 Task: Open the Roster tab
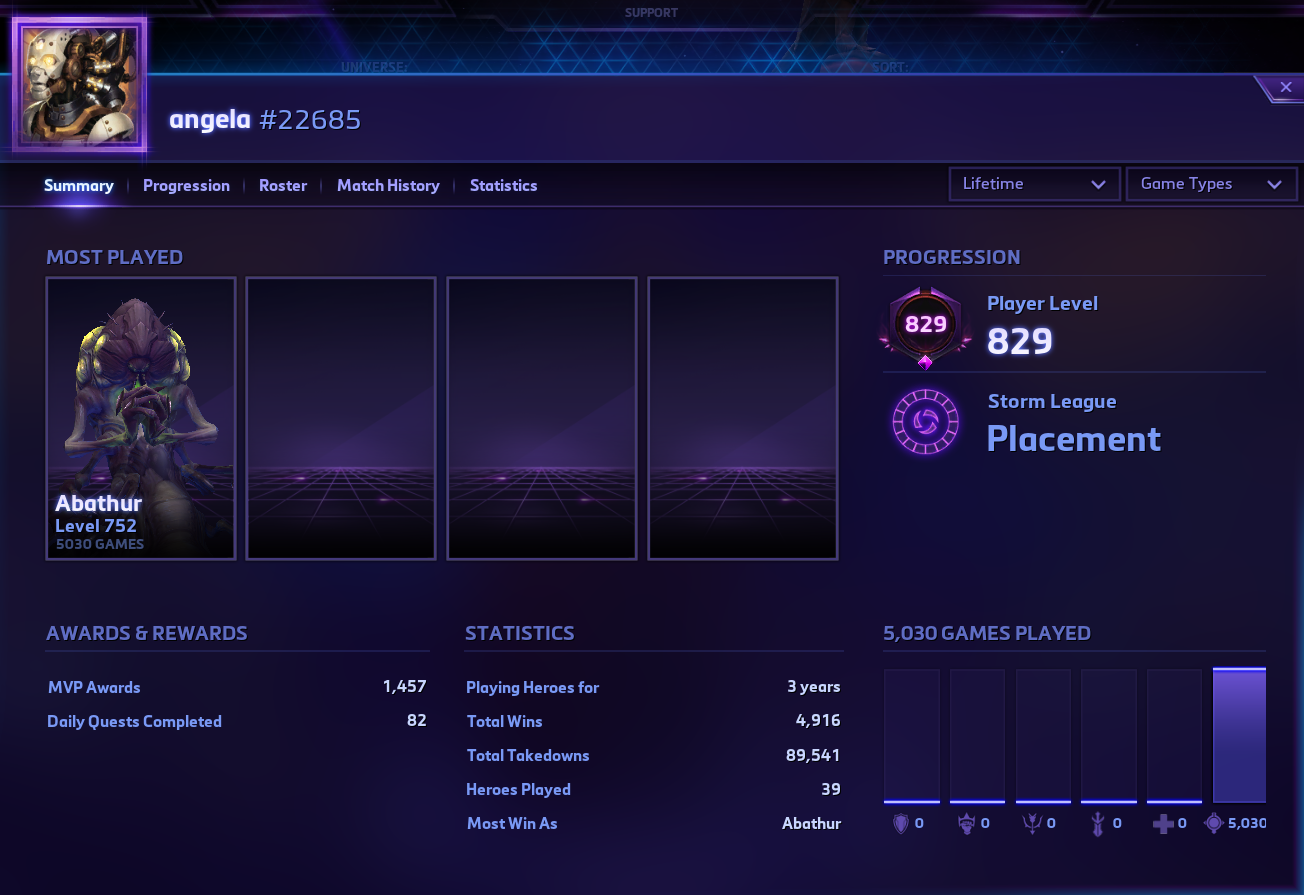pos(283,185)
